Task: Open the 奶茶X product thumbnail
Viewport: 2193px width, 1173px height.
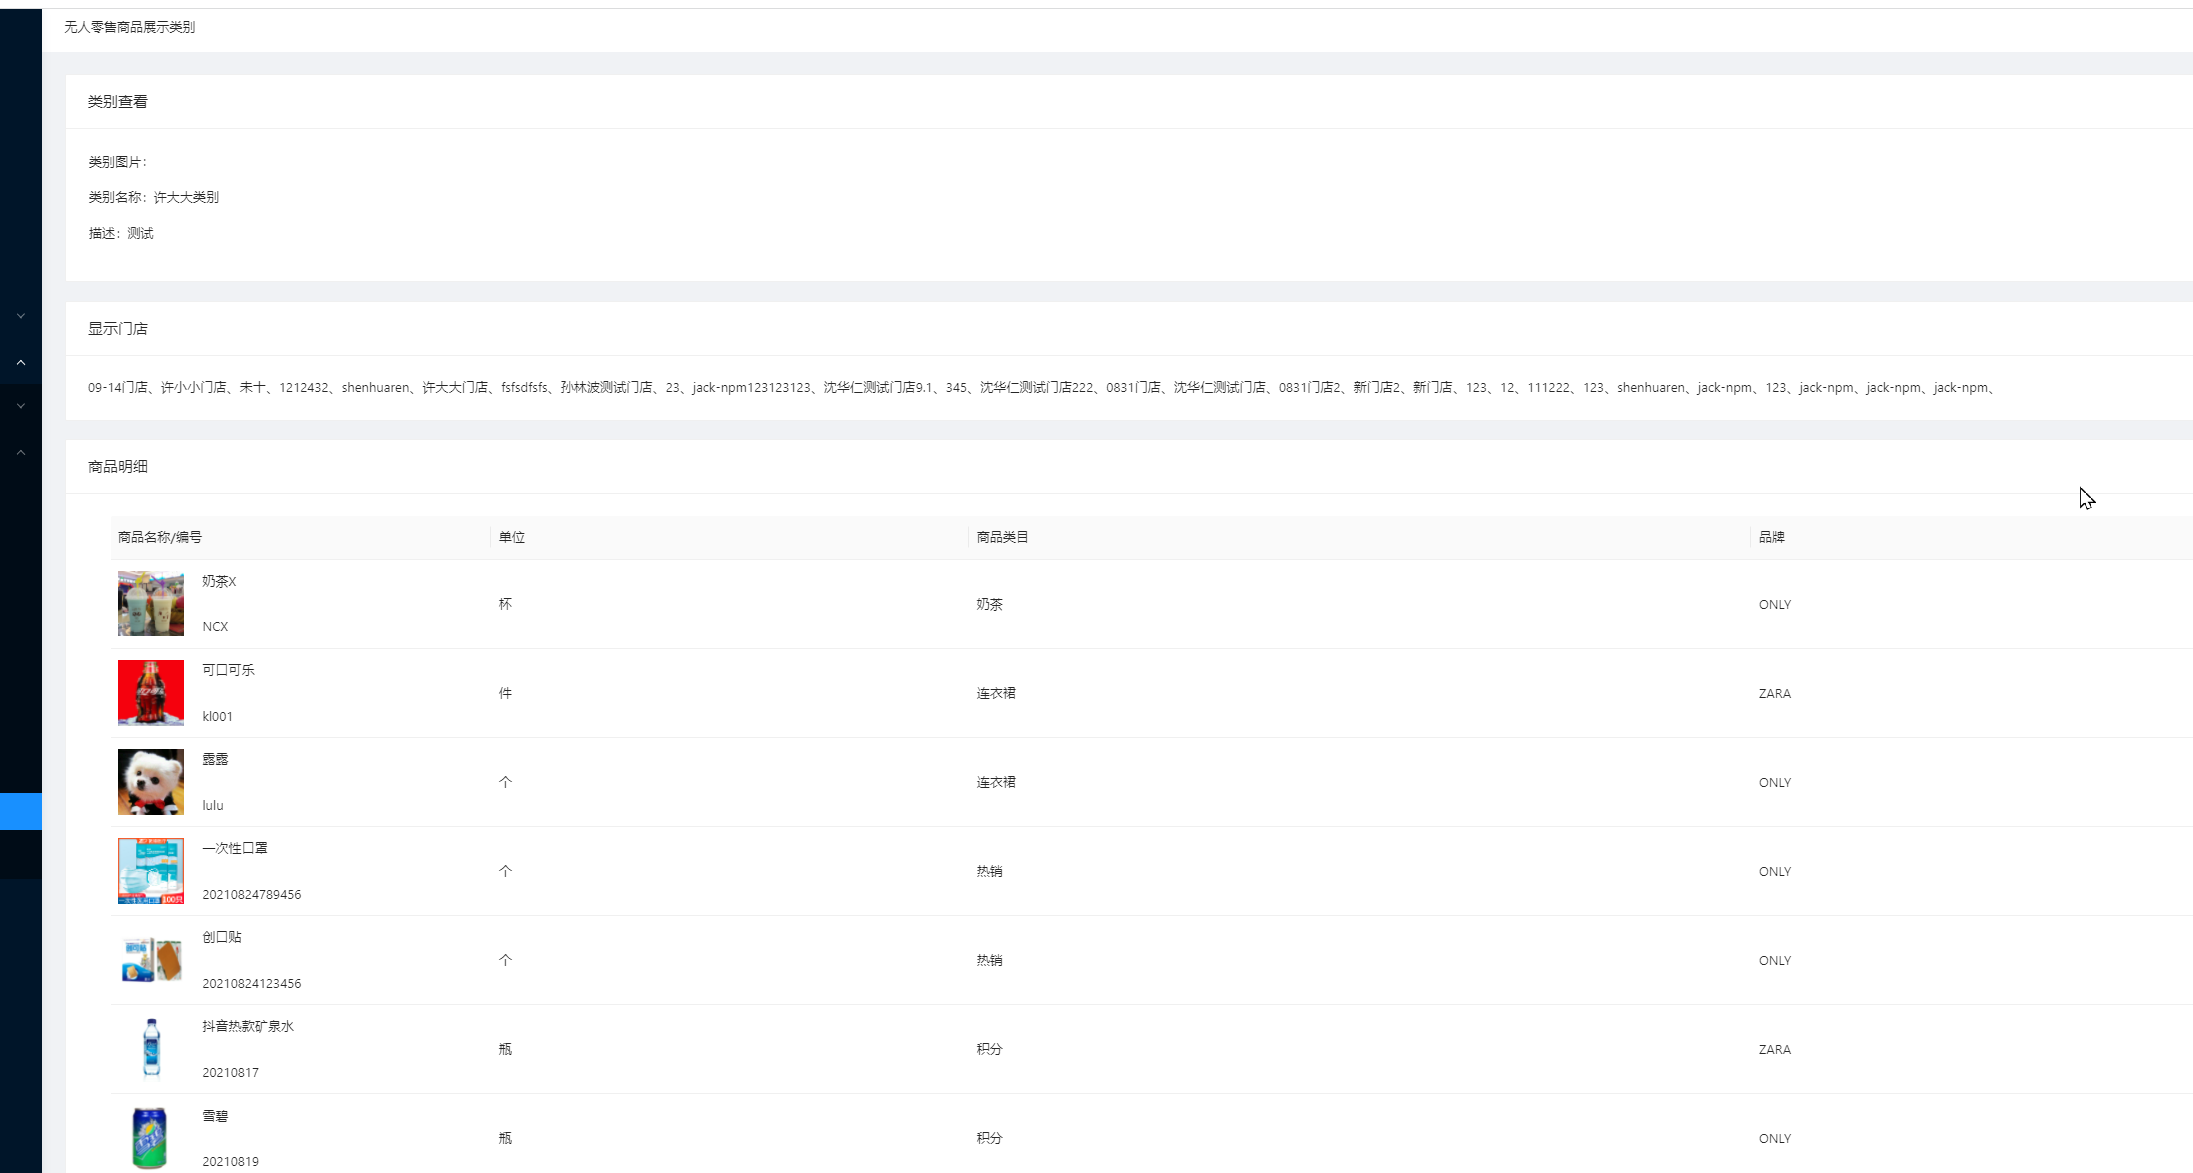Action: click(151, 604)
